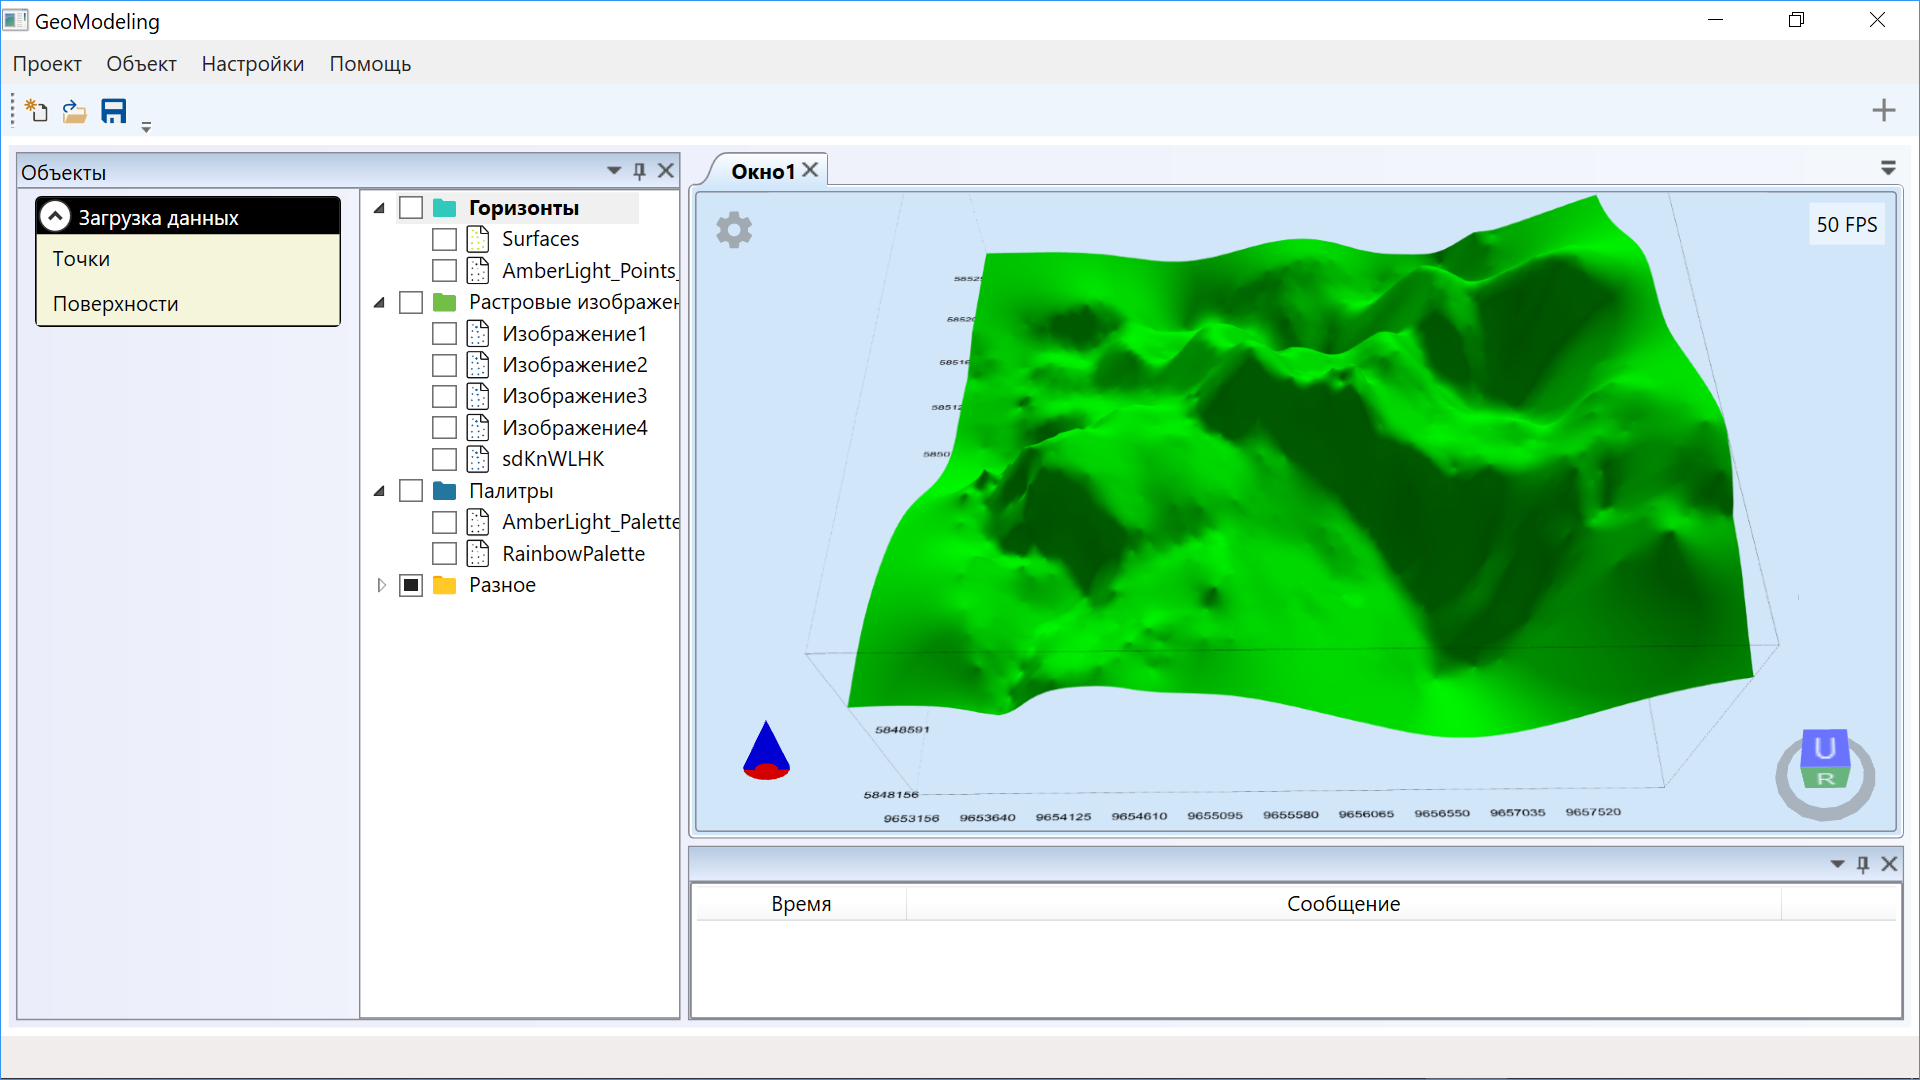The height and width of the screenshot is (1080, 1920).
Task: Click the U face of orientation cube
Action: pos(1824,747)
